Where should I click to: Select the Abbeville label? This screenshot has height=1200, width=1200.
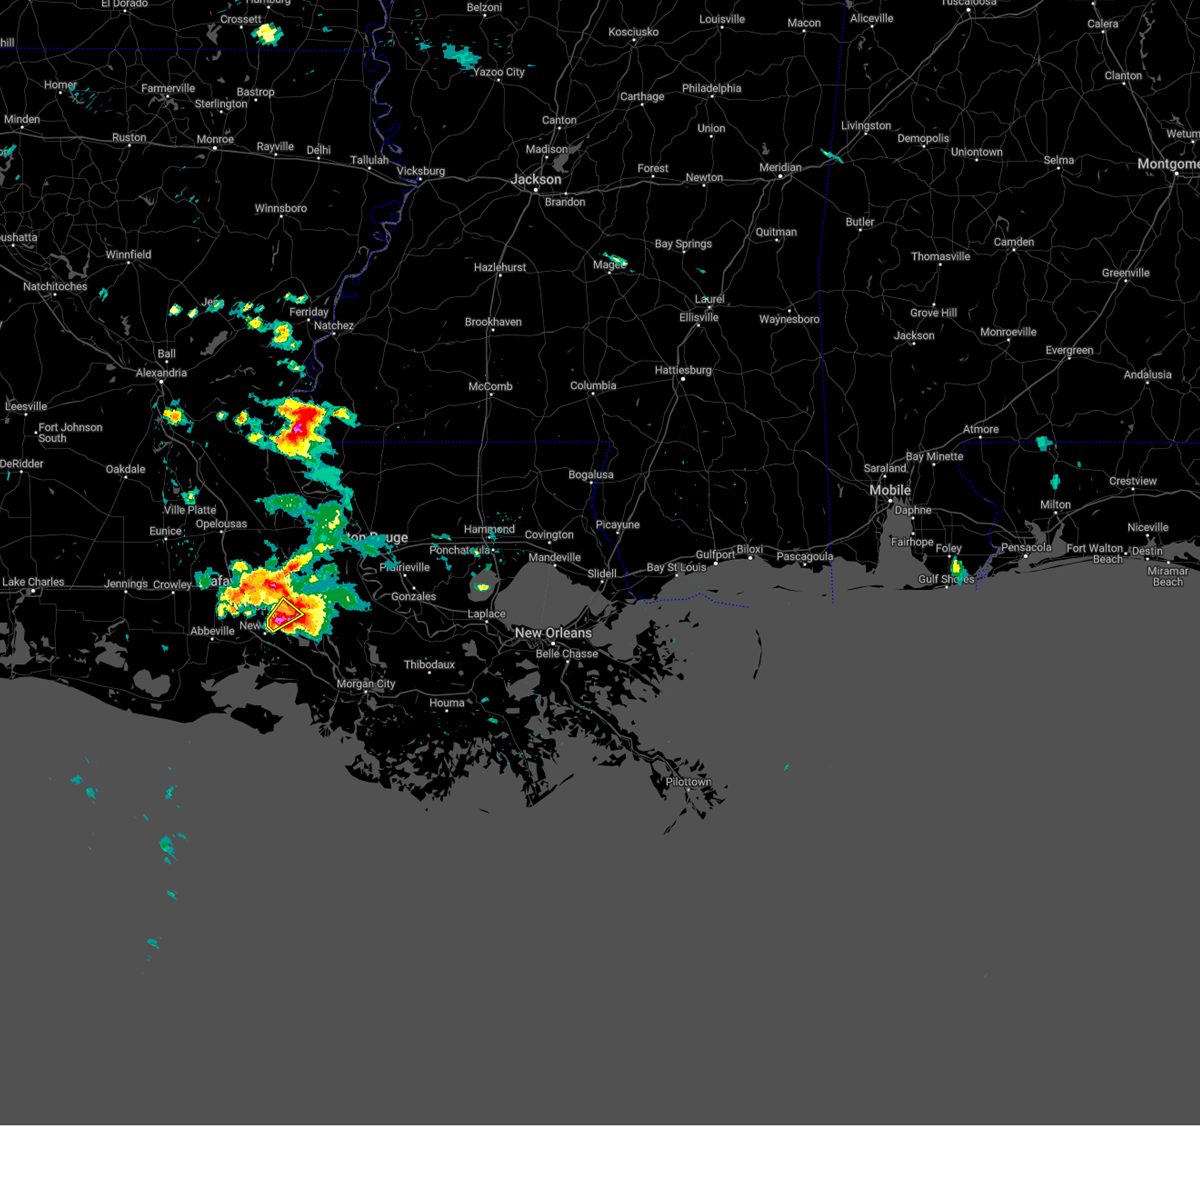pyautogui.click(x=212, y=631)
